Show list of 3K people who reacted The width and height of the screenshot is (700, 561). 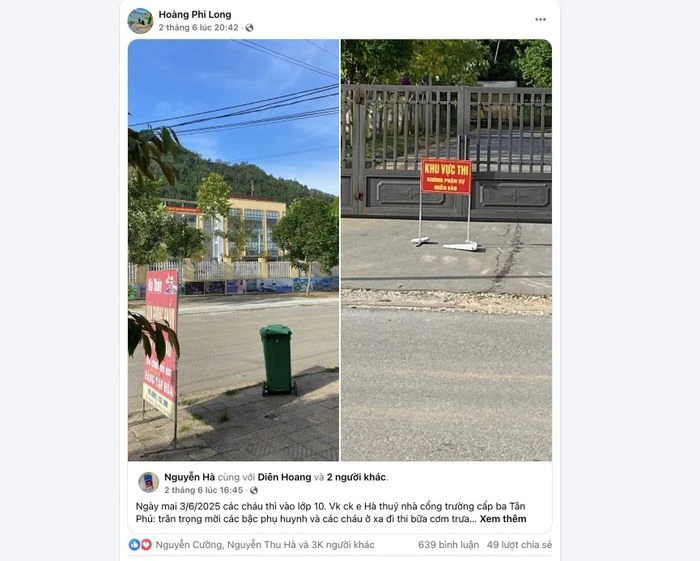[265, 545]
